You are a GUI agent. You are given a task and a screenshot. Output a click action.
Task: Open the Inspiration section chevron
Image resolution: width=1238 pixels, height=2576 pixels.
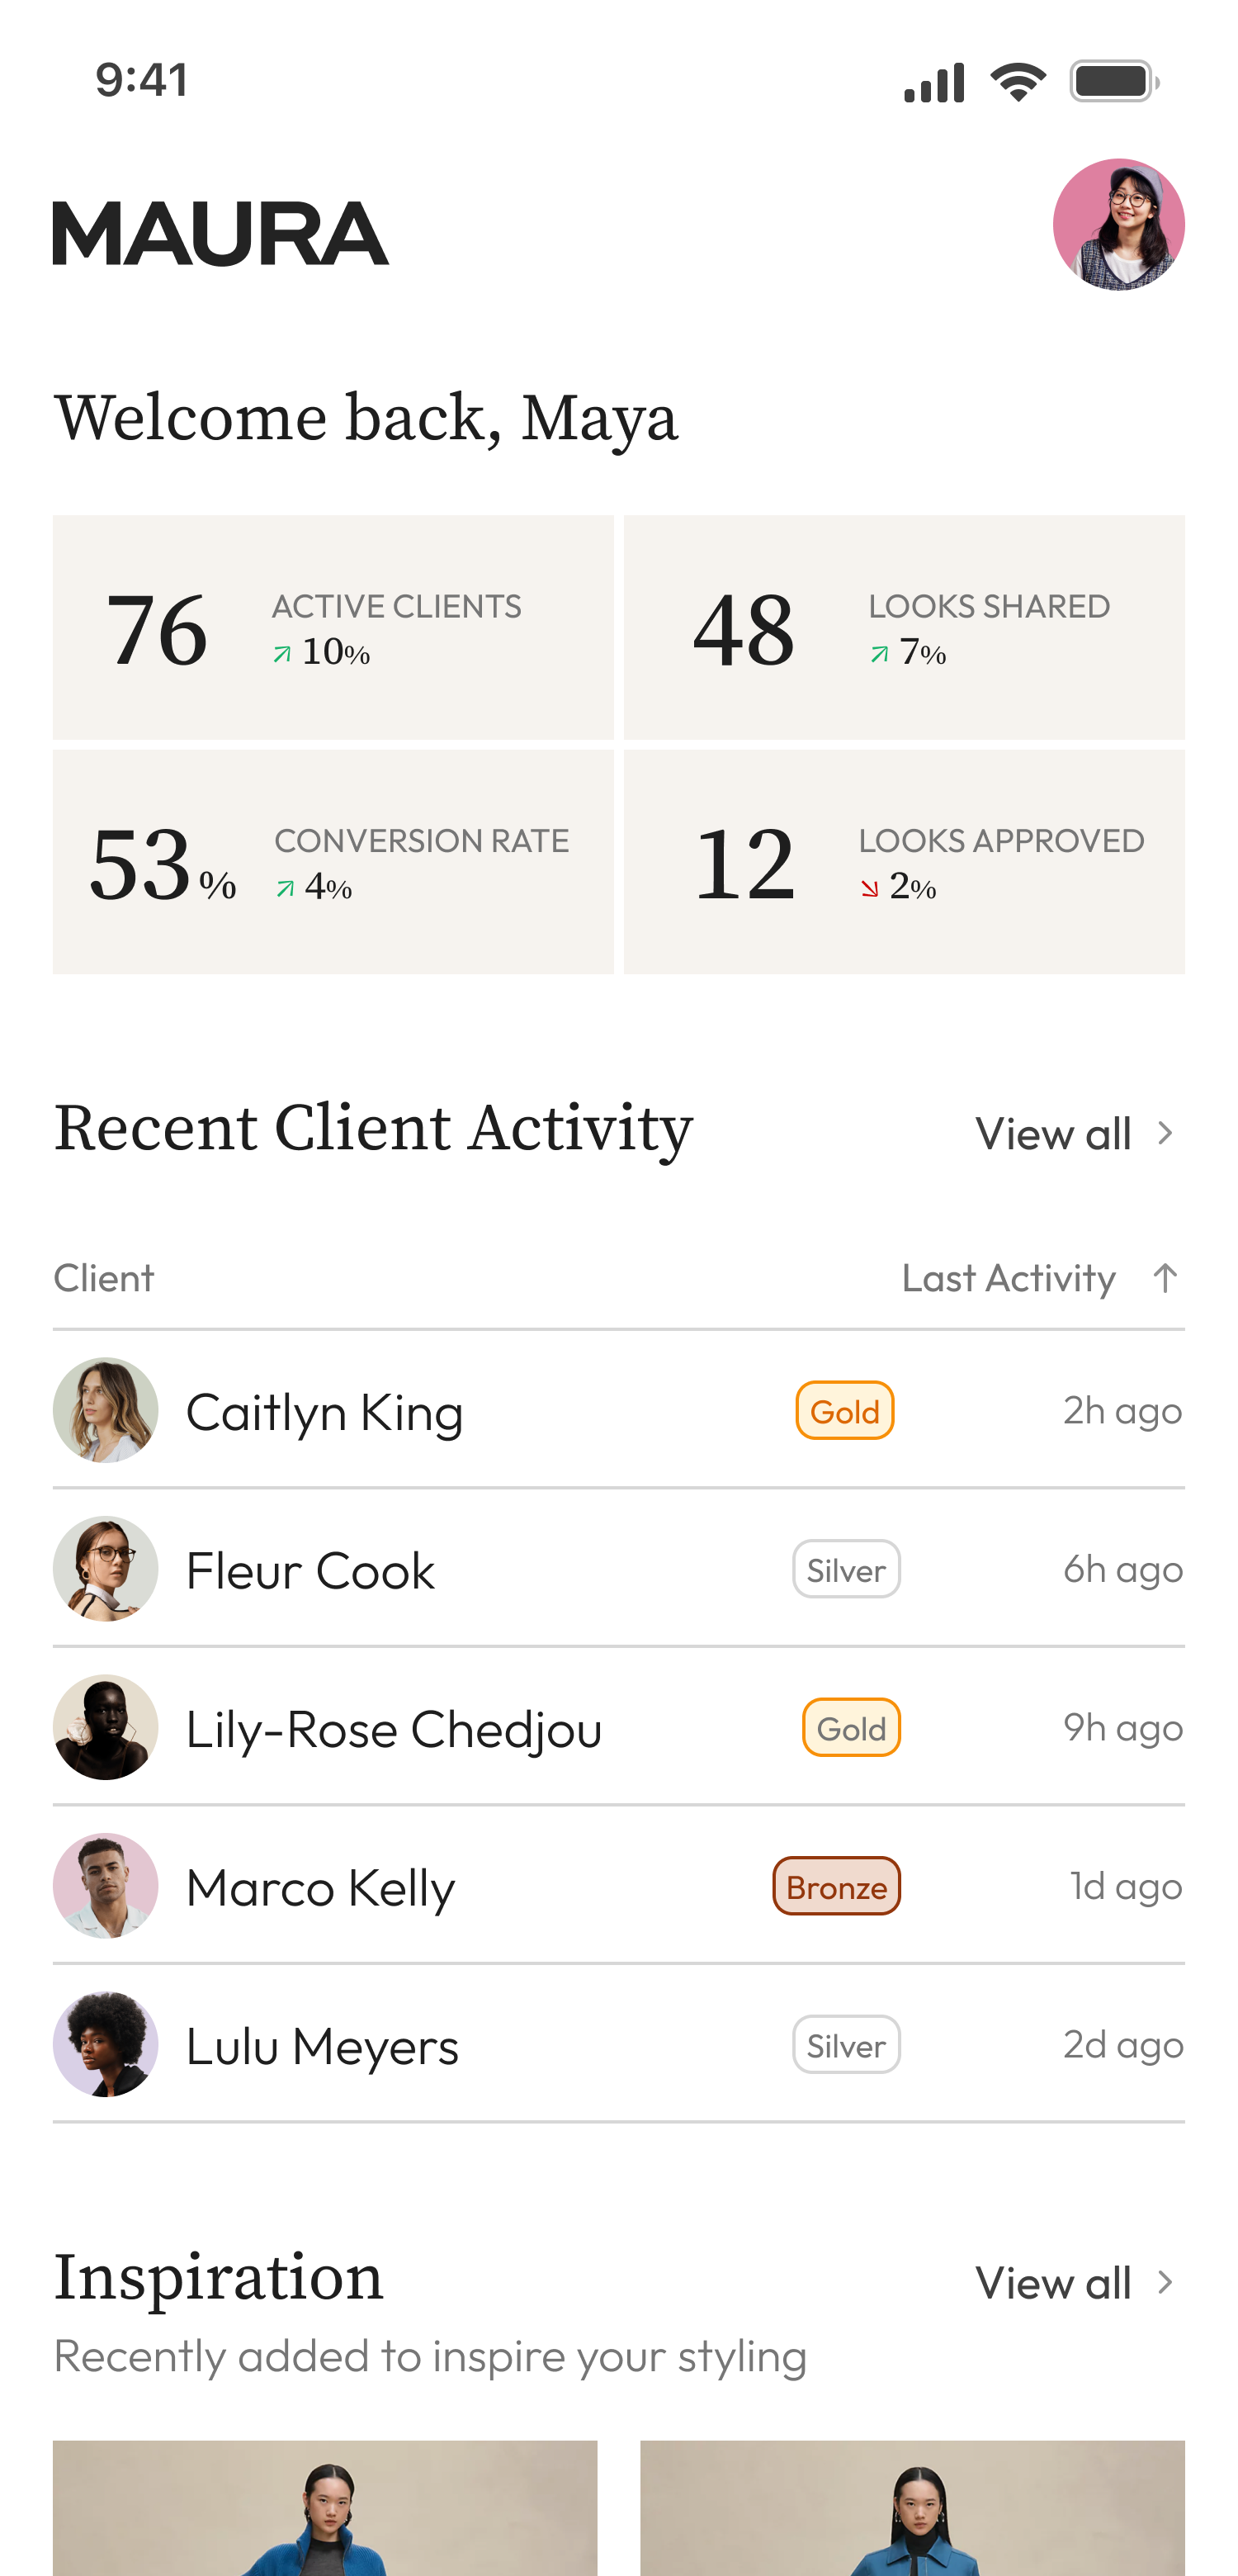click(x=1166, y=2283)
